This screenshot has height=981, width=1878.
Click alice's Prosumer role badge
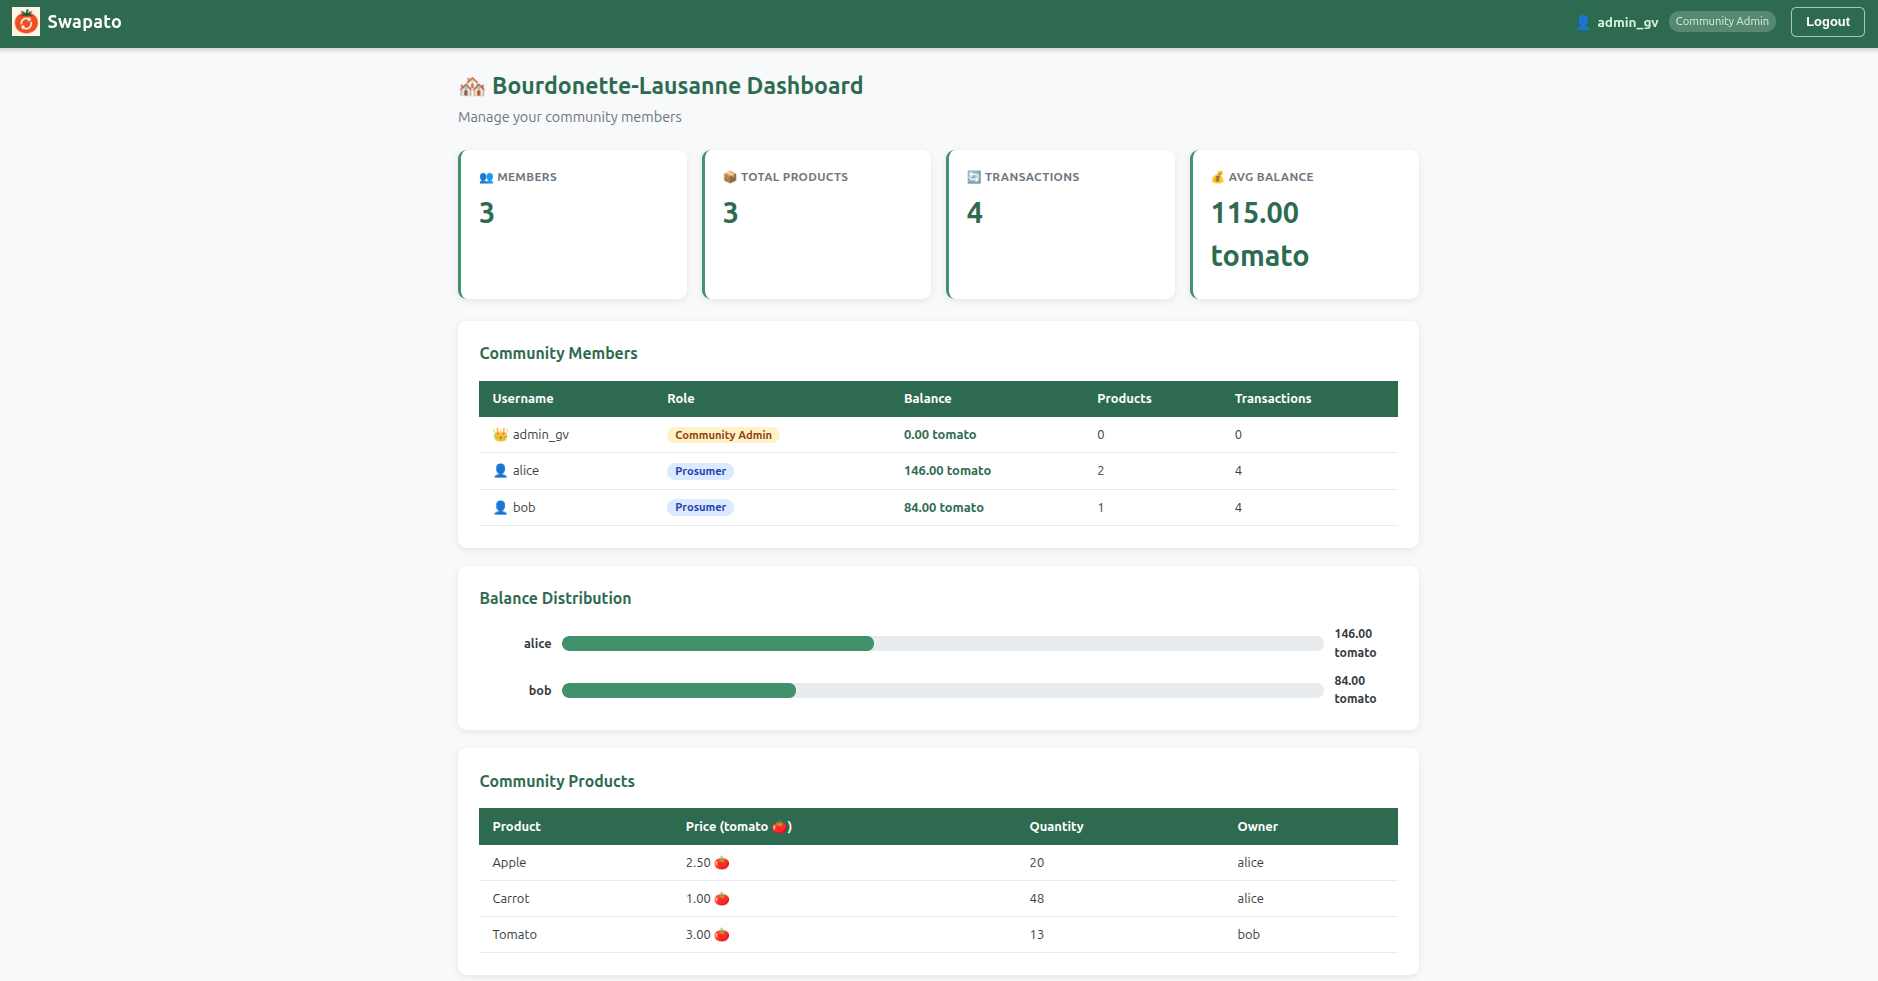pos(700,471)
